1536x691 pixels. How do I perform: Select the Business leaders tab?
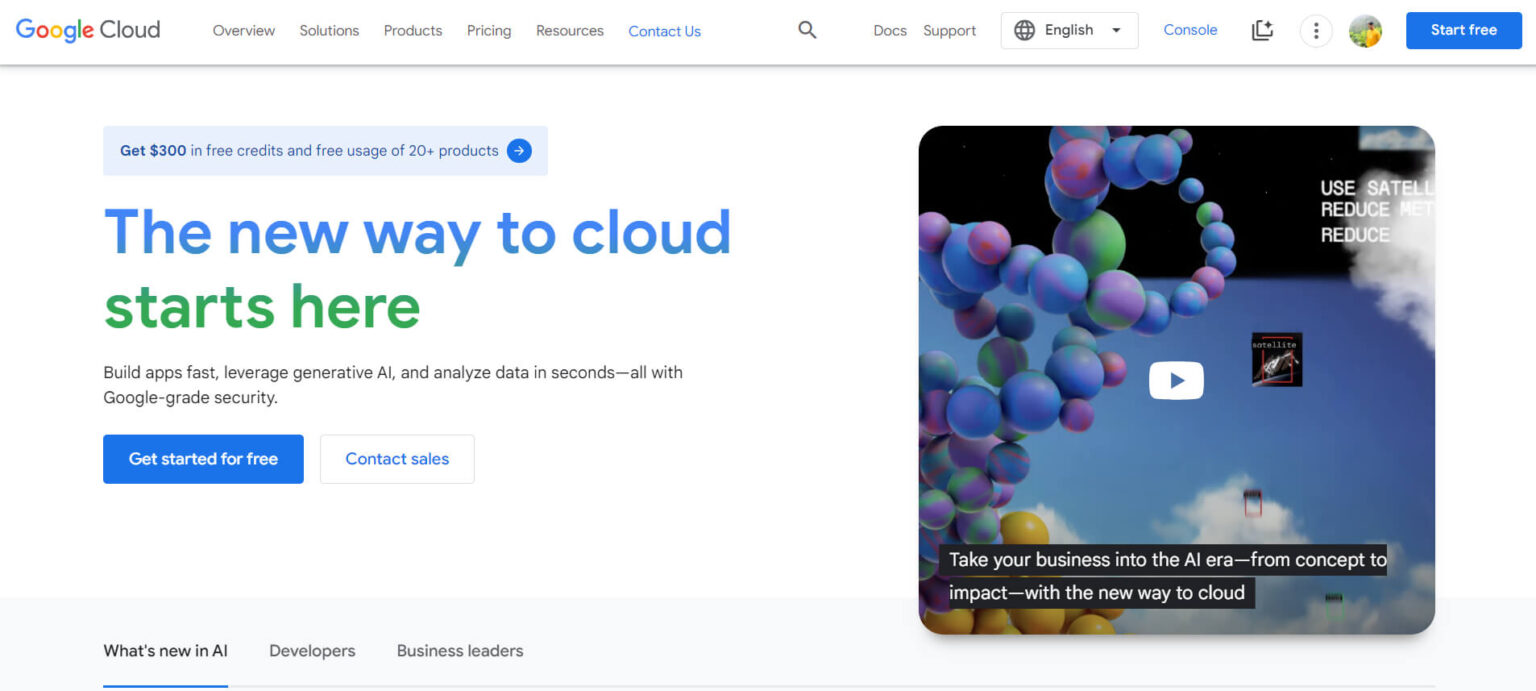tap(459, 650)
